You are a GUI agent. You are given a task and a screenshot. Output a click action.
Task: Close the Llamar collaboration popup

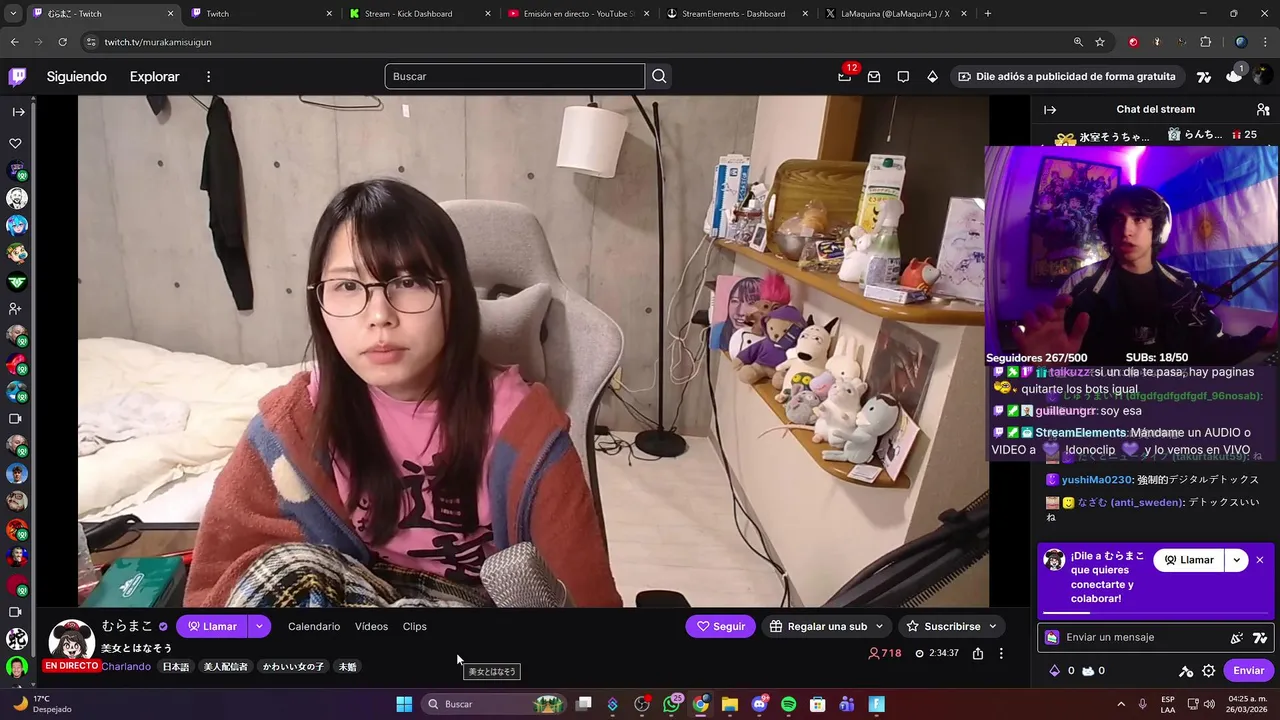[1260, 560]
